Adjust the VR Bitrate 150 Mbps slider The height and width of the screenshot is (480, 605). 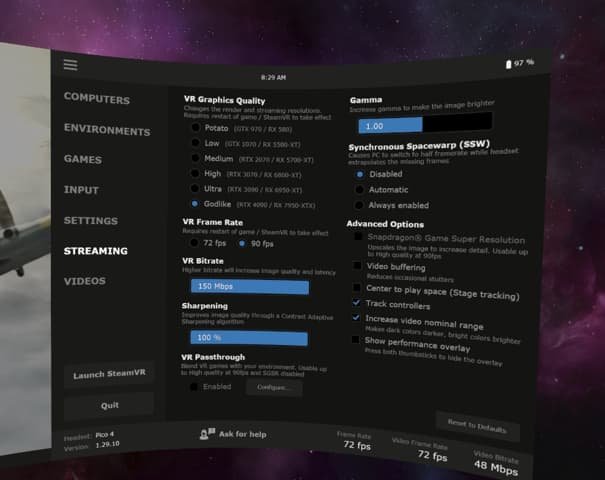(250, 287)
